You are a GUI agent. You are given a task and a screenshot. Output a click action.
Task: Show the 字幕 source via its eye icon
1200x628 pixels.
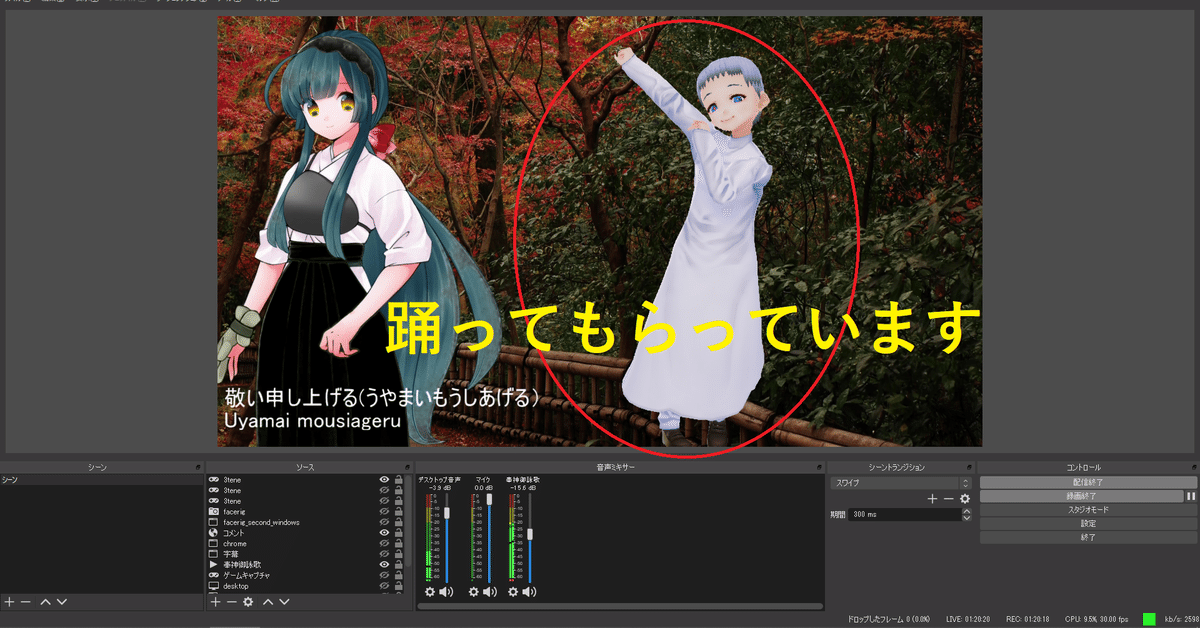(x=384, y=554)
